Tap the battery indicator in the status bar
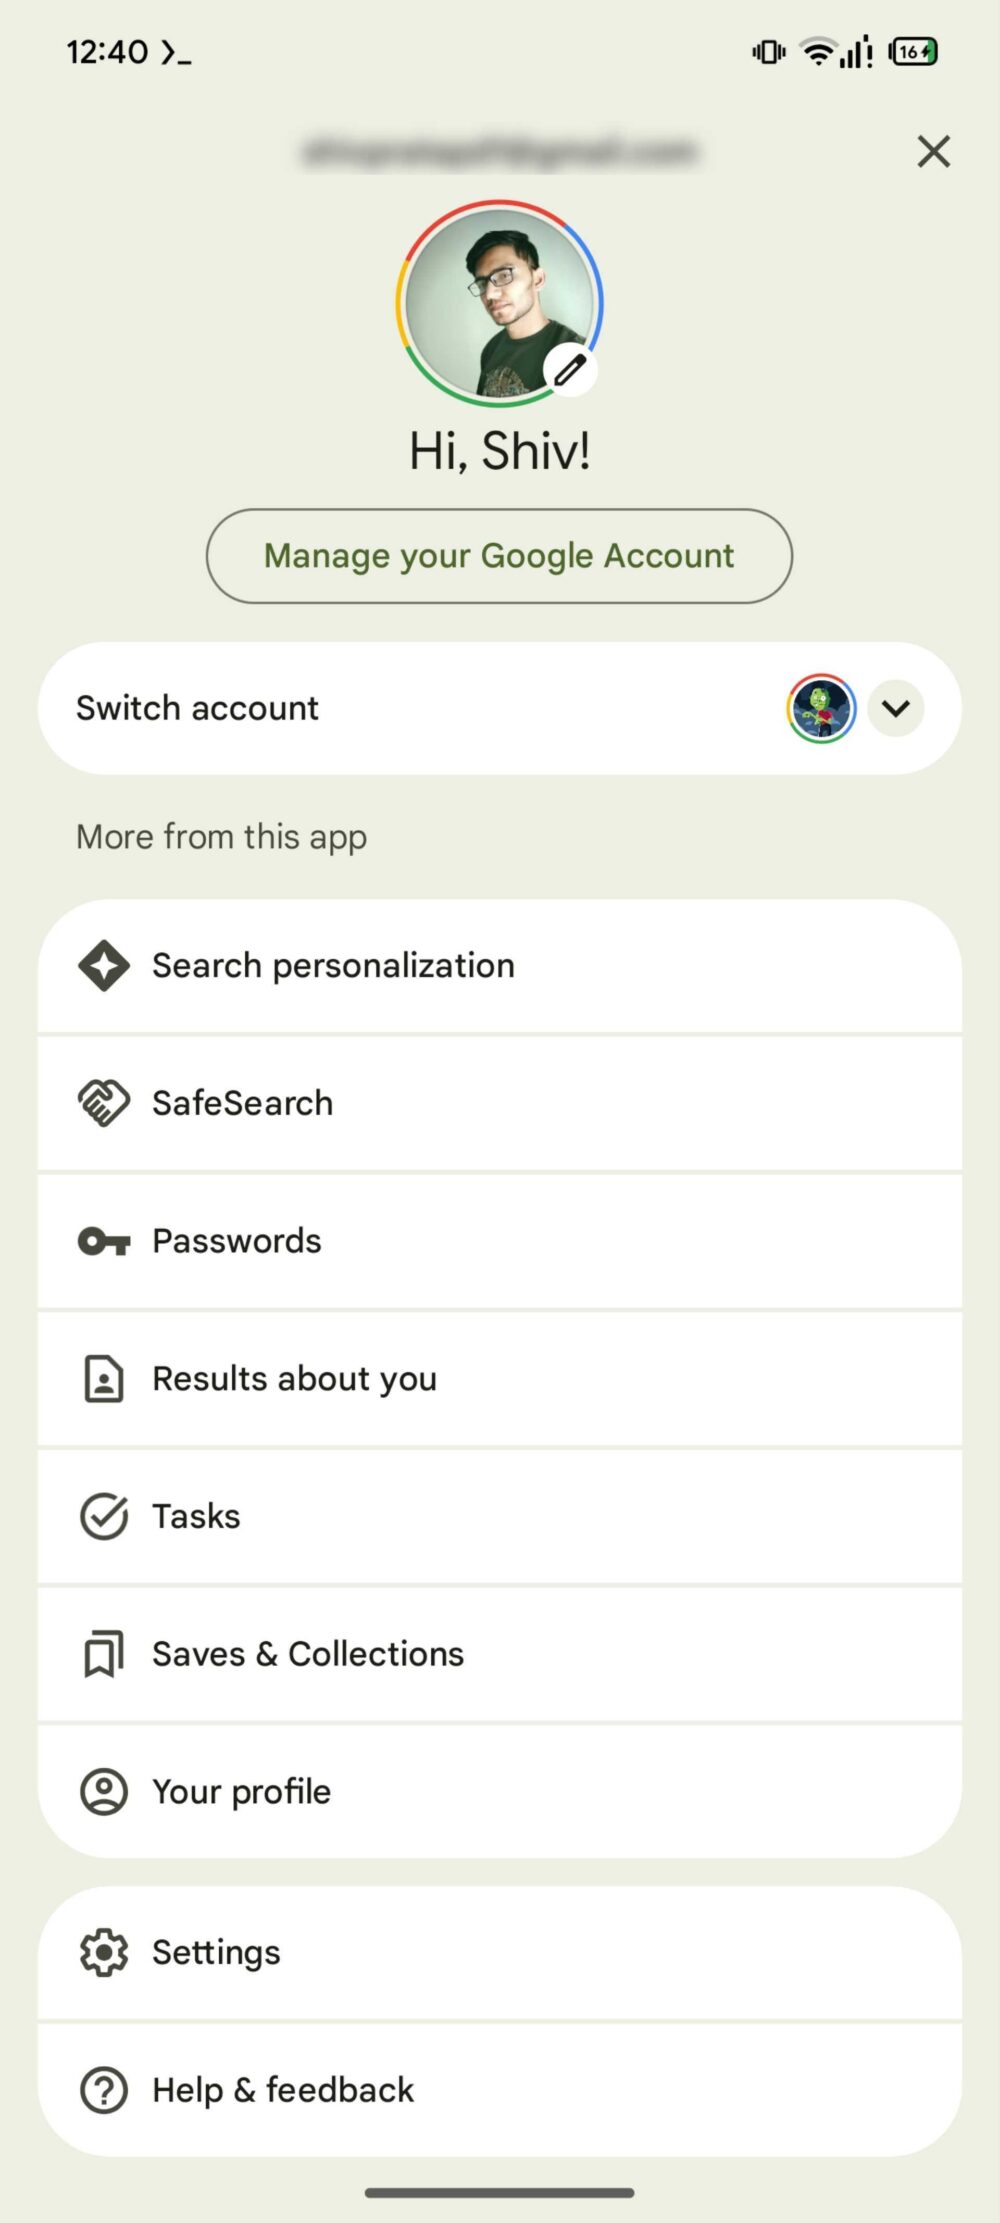Viewport: 1000px width, 2223px height. (913, 51)
